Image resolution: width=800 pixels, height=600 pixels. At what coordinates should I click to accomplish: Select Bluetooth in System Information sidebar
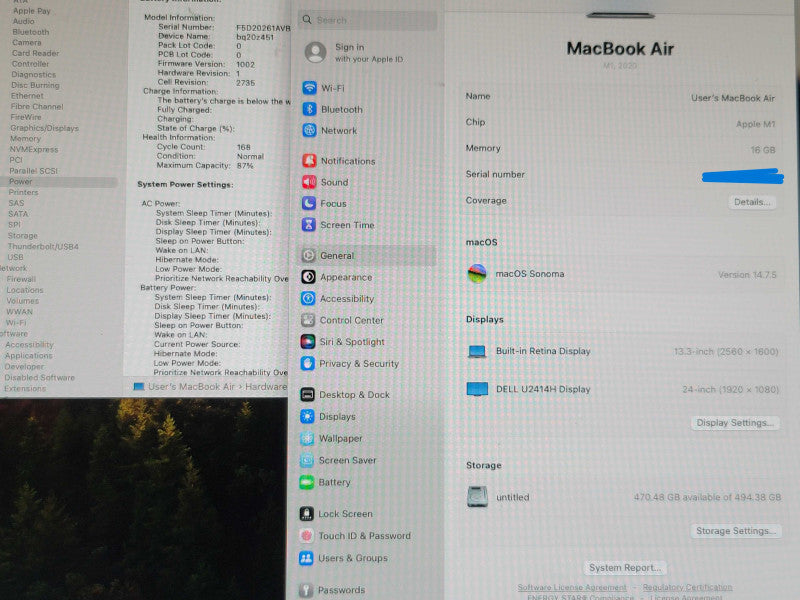click(31, 32)
